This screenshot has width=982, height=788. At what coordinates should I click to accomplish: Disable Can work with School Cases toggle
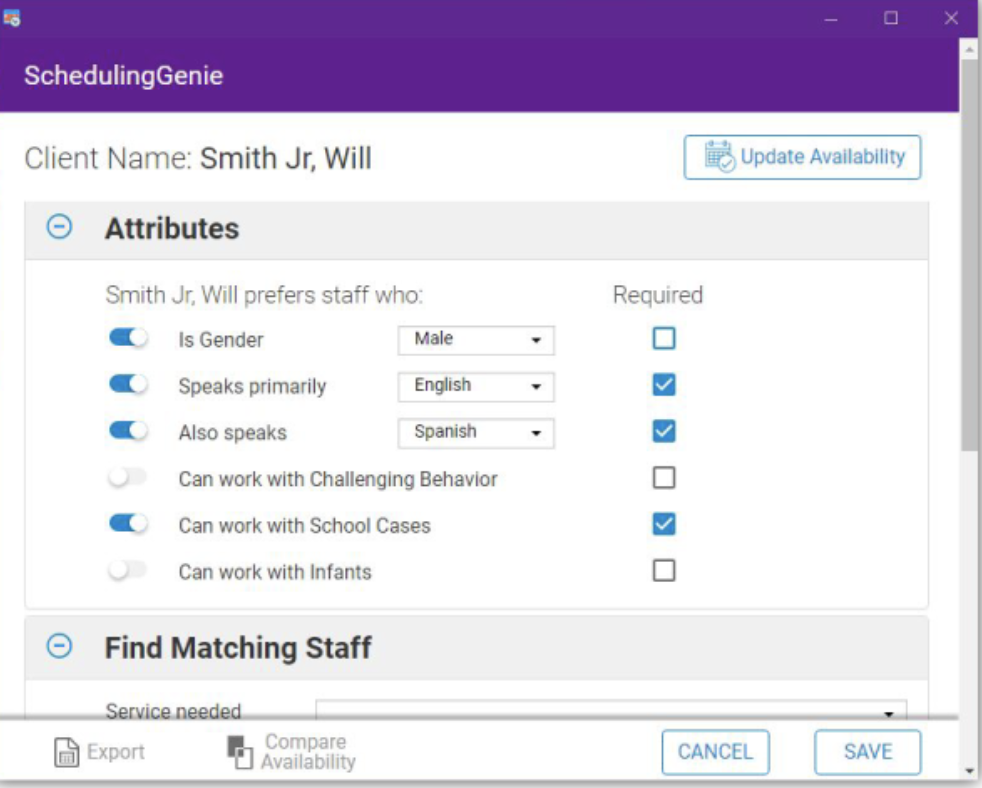pos(128,522)
